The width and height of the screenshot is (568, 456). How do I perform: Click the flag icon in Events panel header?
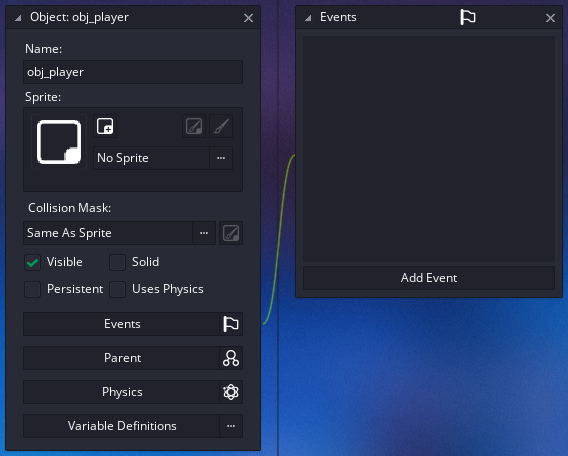467,17
